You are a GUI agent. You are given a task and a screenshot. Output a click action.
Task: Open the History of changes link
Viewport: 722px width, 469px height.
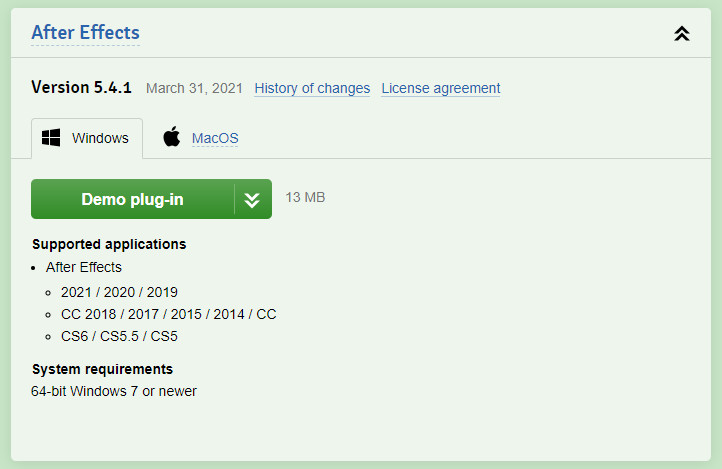point(312,88)
